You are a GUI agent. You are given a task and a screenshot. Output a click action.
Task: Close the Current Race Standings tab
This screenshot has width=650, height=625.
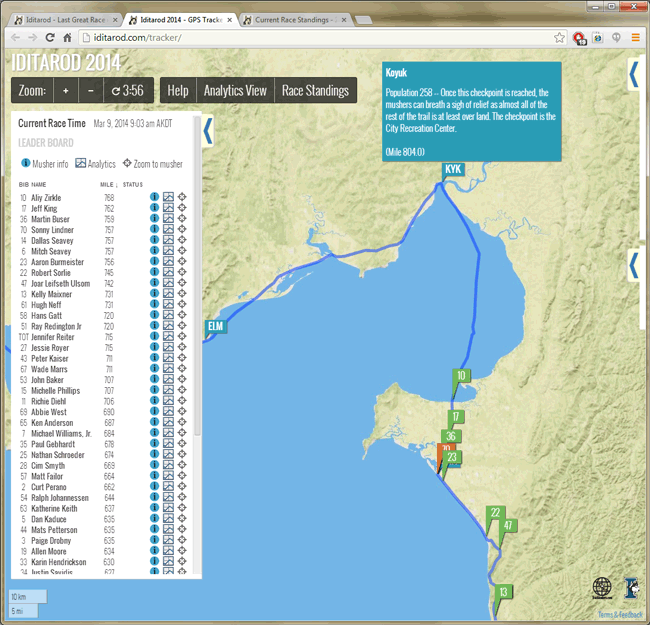coord(344,20)
